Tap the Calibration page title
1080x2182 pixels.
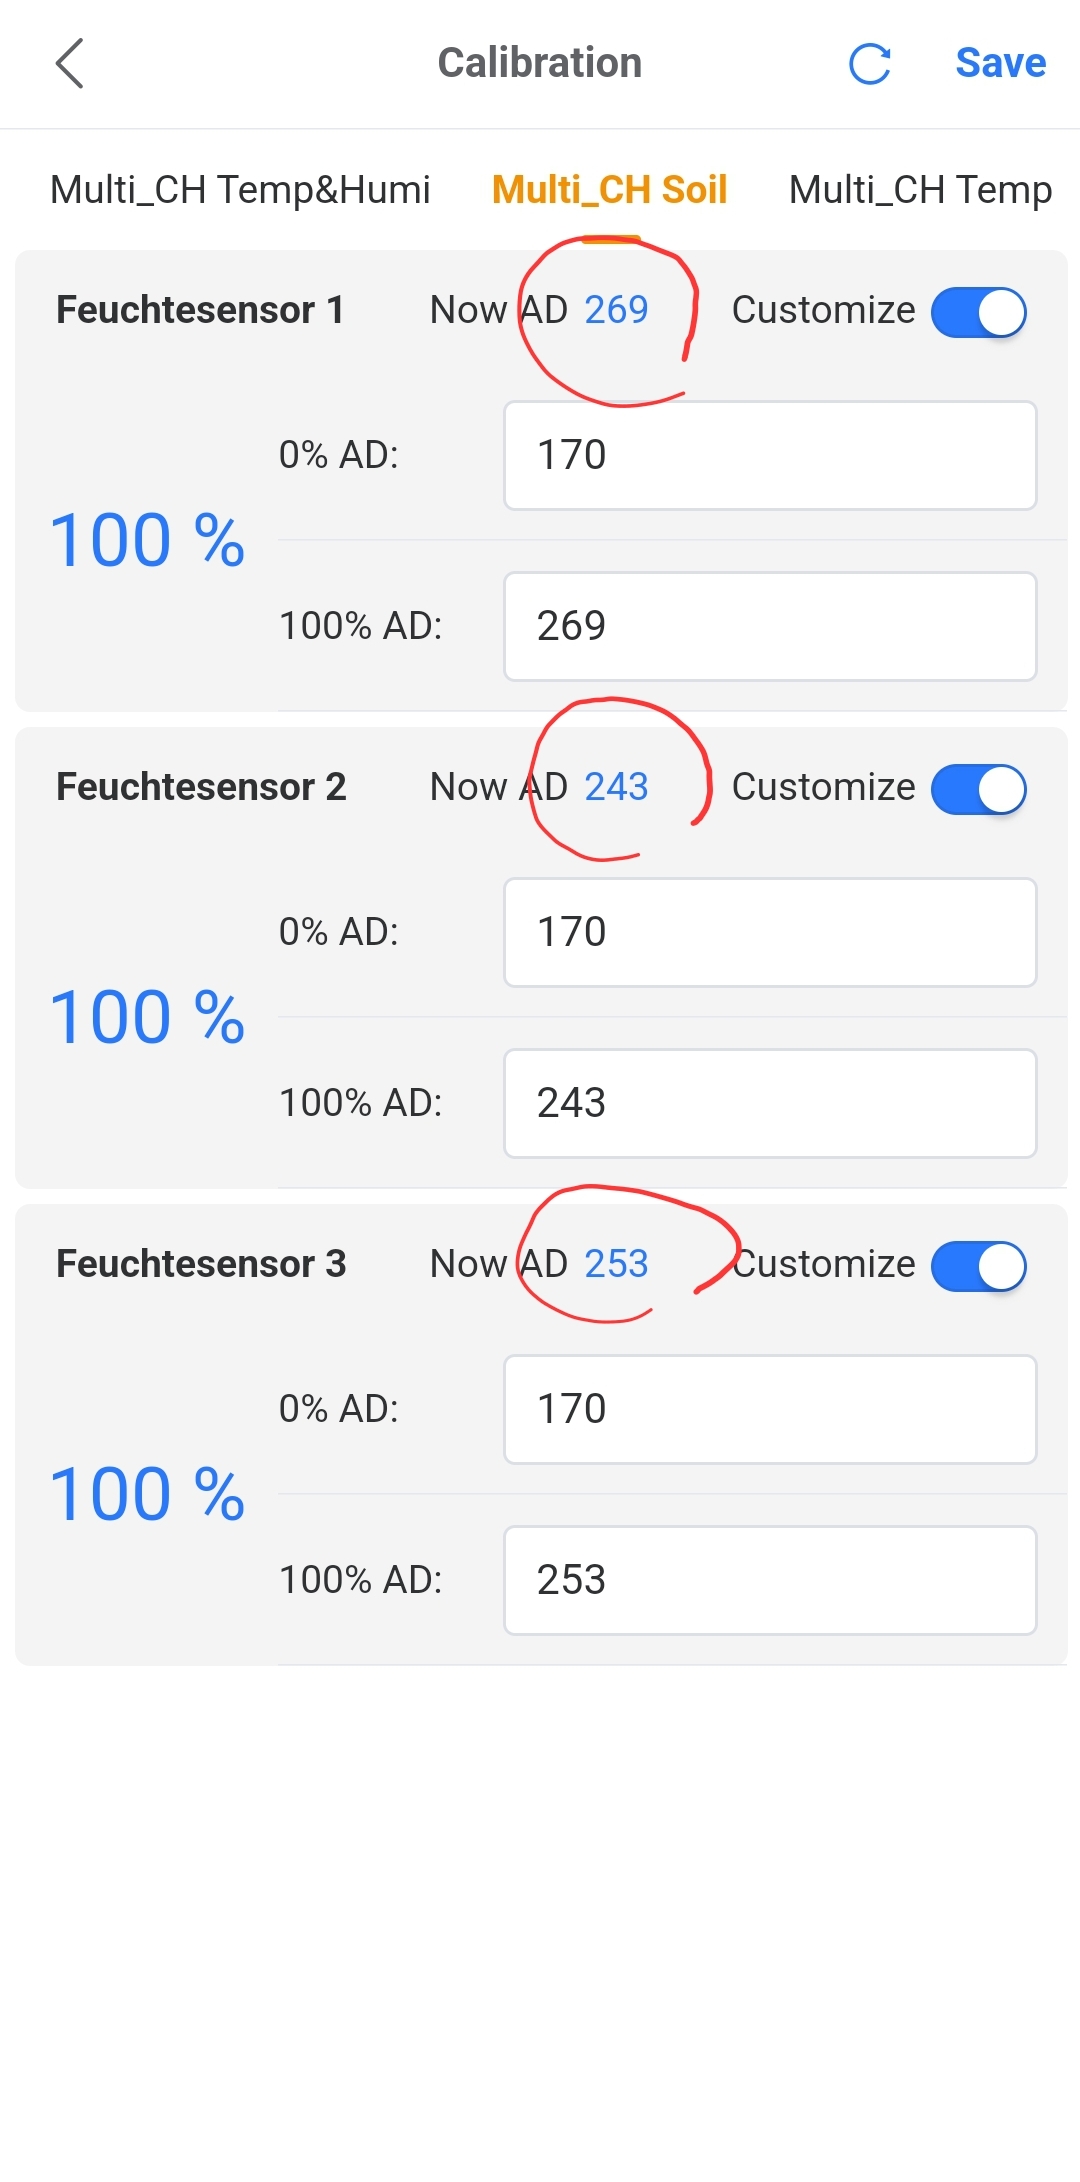point(539,63)
